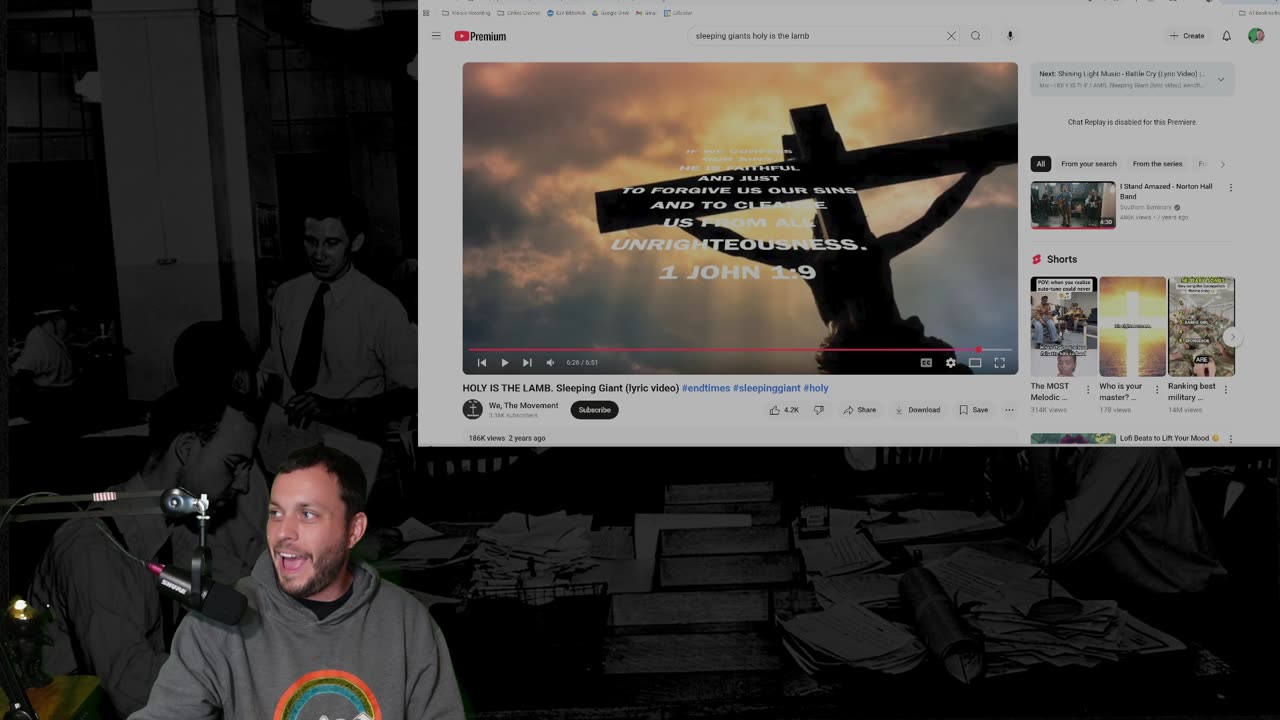1280x720 pixels.
Task: Click the search magnifier button
Action: tap(976, 36)
